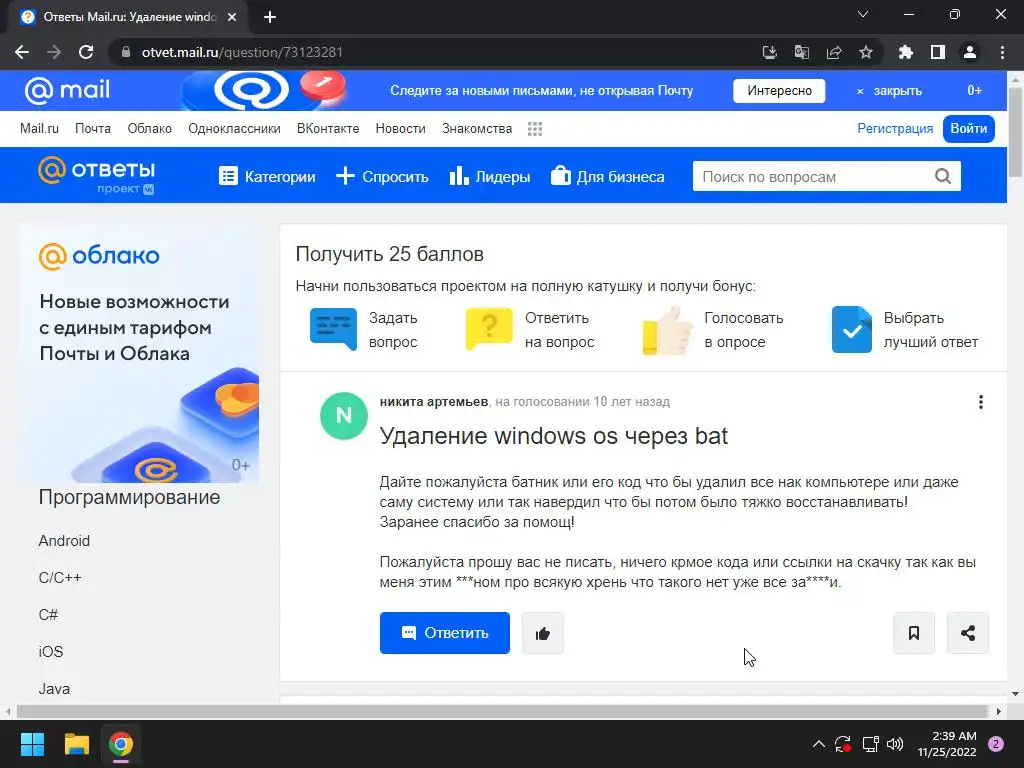Image resolution: width=1024 pixels, height=768 pixels.
Task: Click the Задать вопрос bonus item
Action: coord(364,330)
